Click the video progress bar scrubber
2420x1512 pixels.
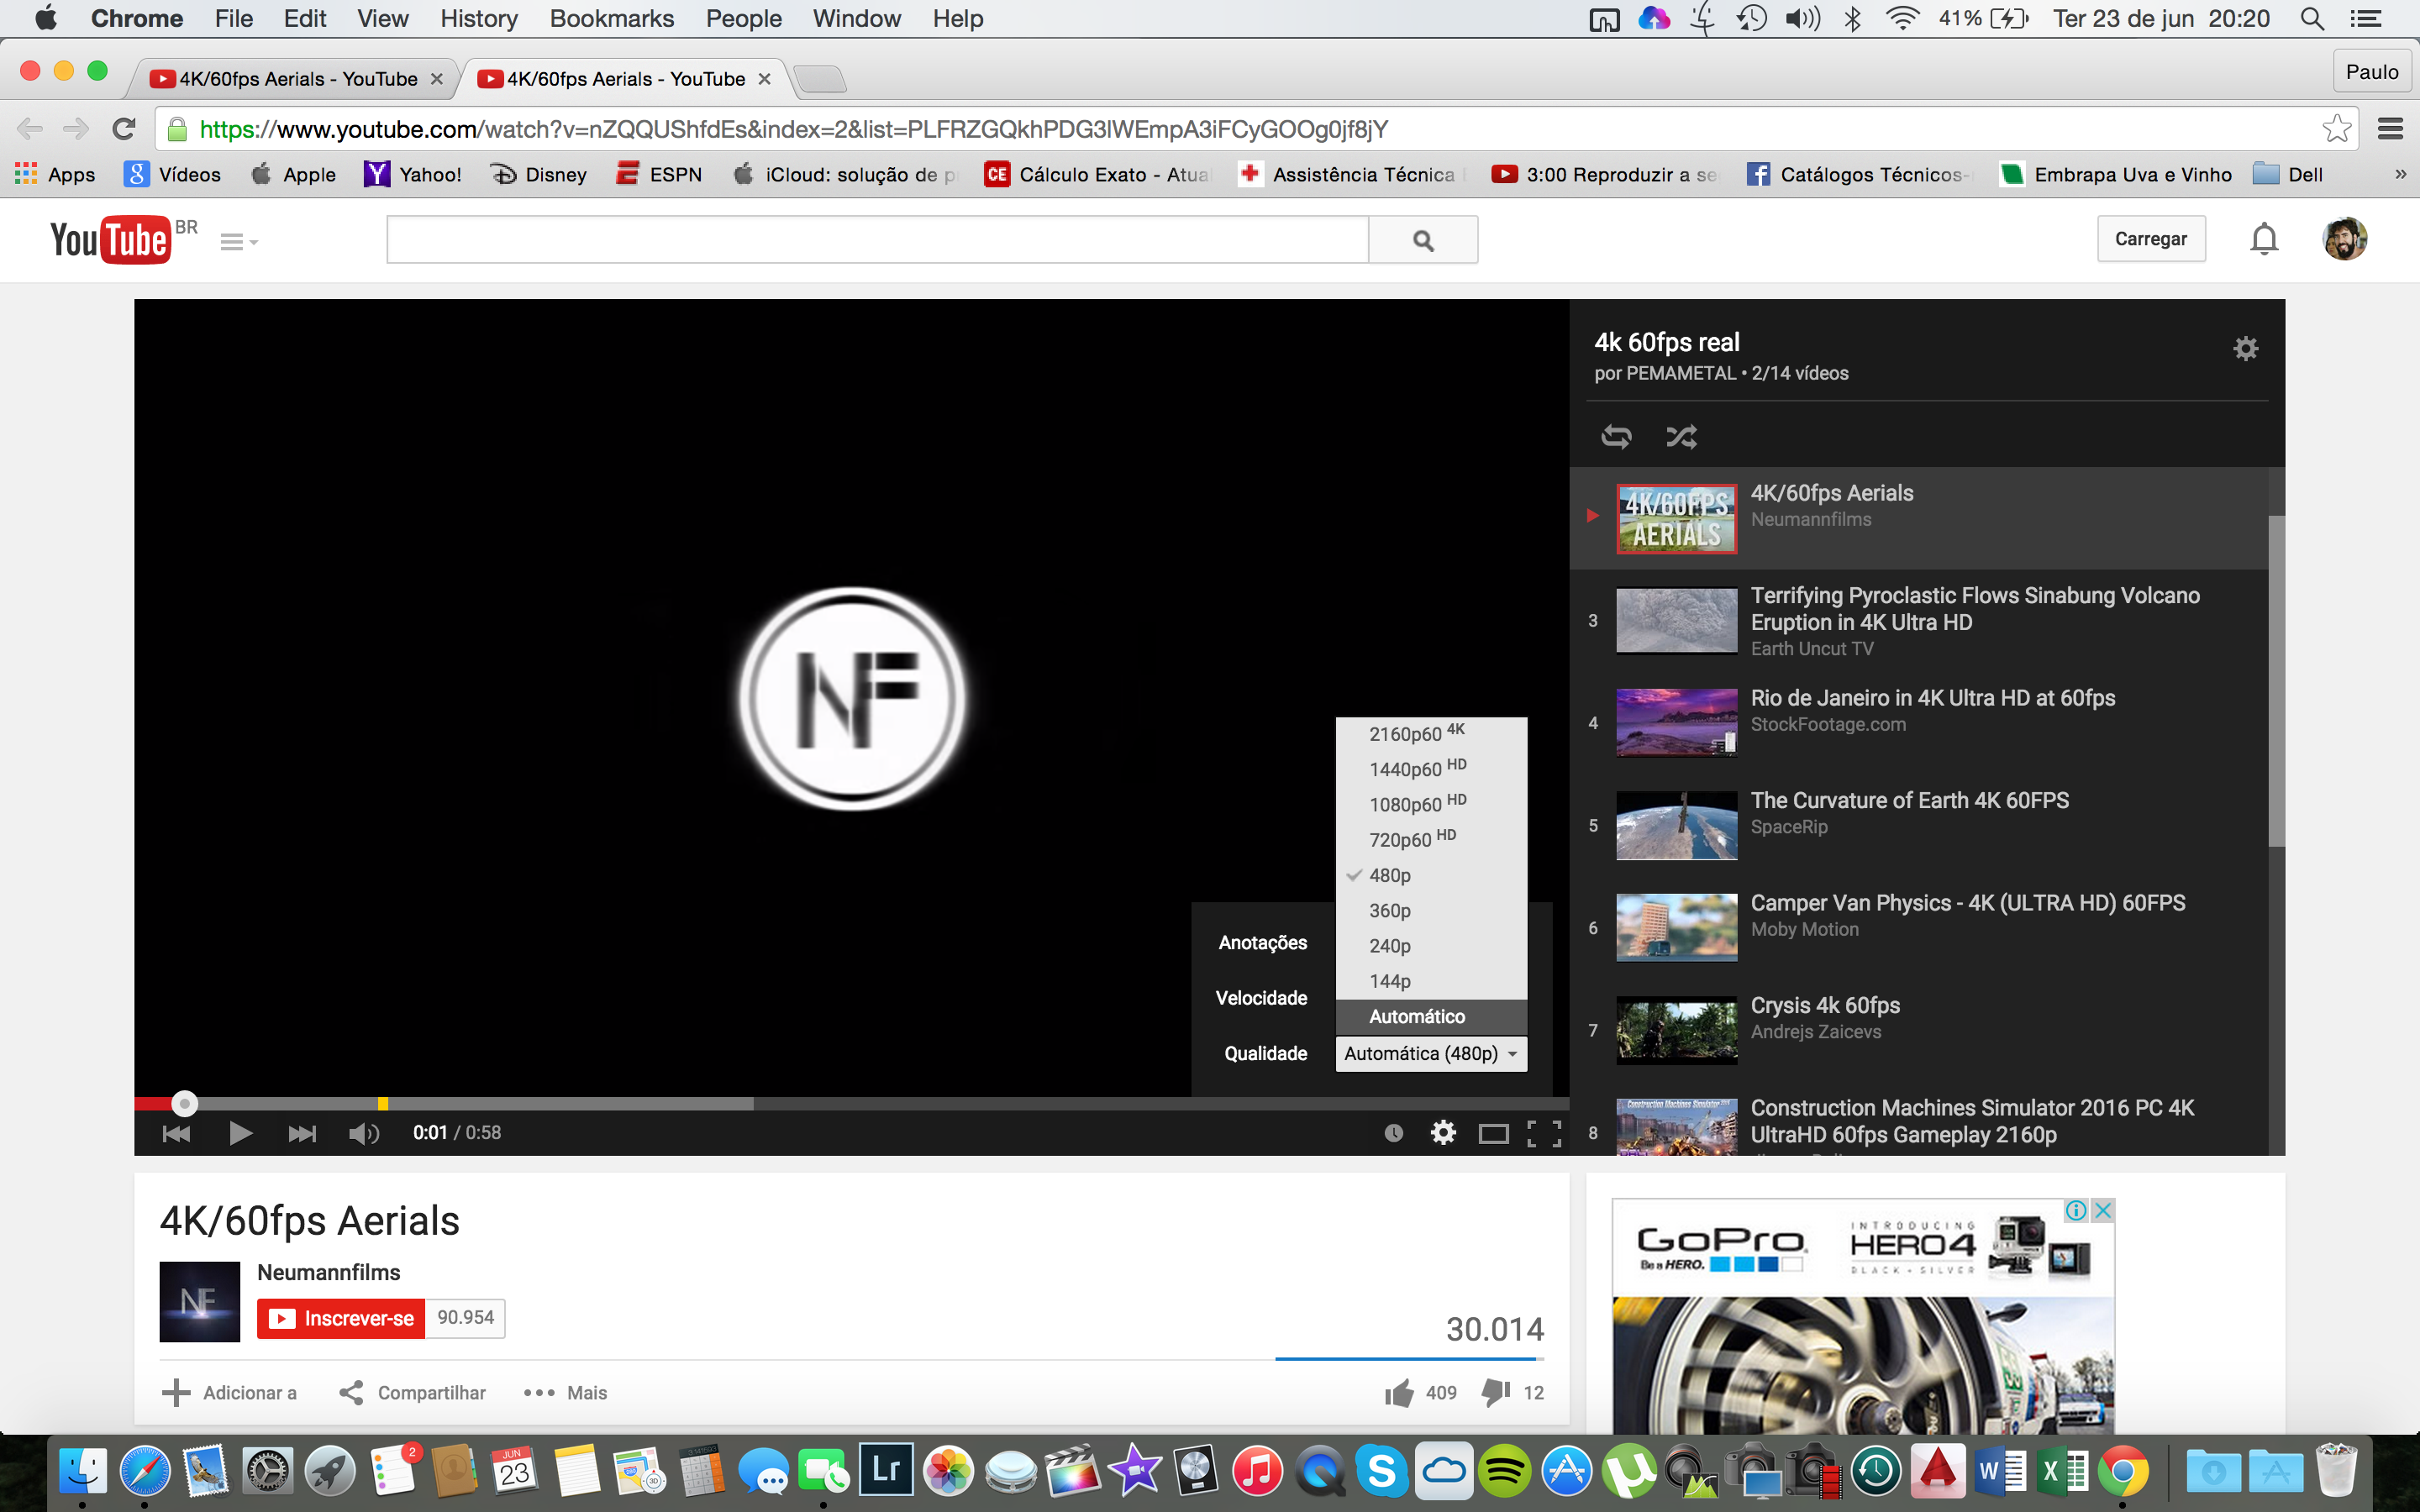pos(184,1103)
